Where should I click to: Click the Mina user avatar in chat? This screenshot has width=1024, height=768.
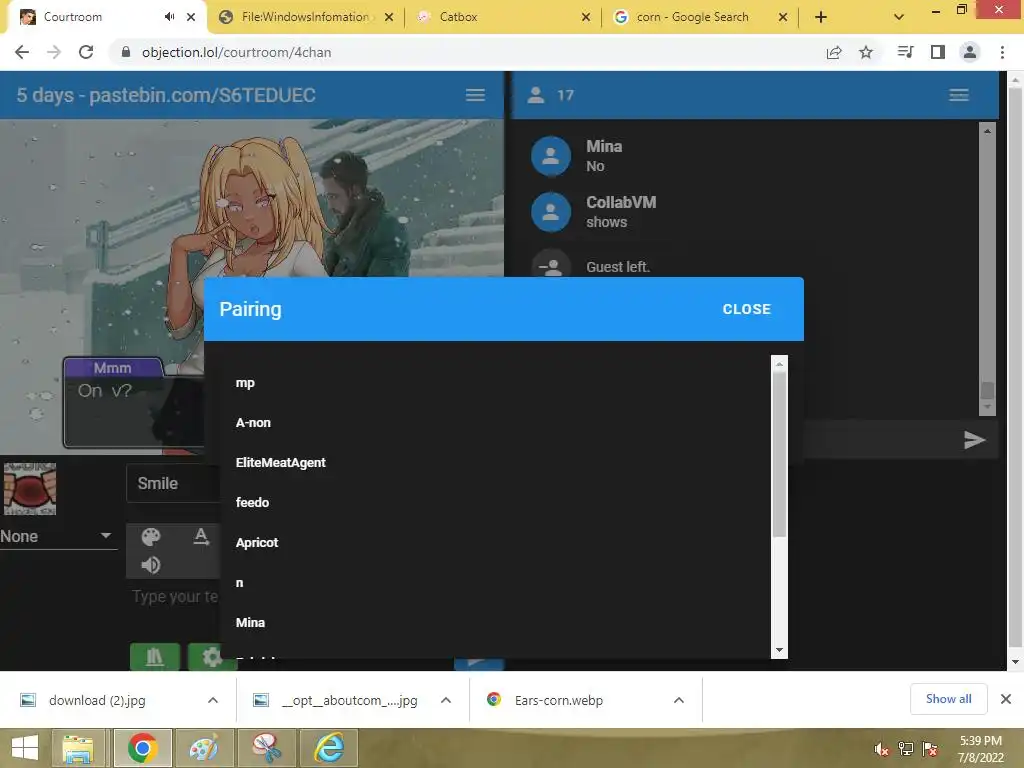tap(551, 155)
